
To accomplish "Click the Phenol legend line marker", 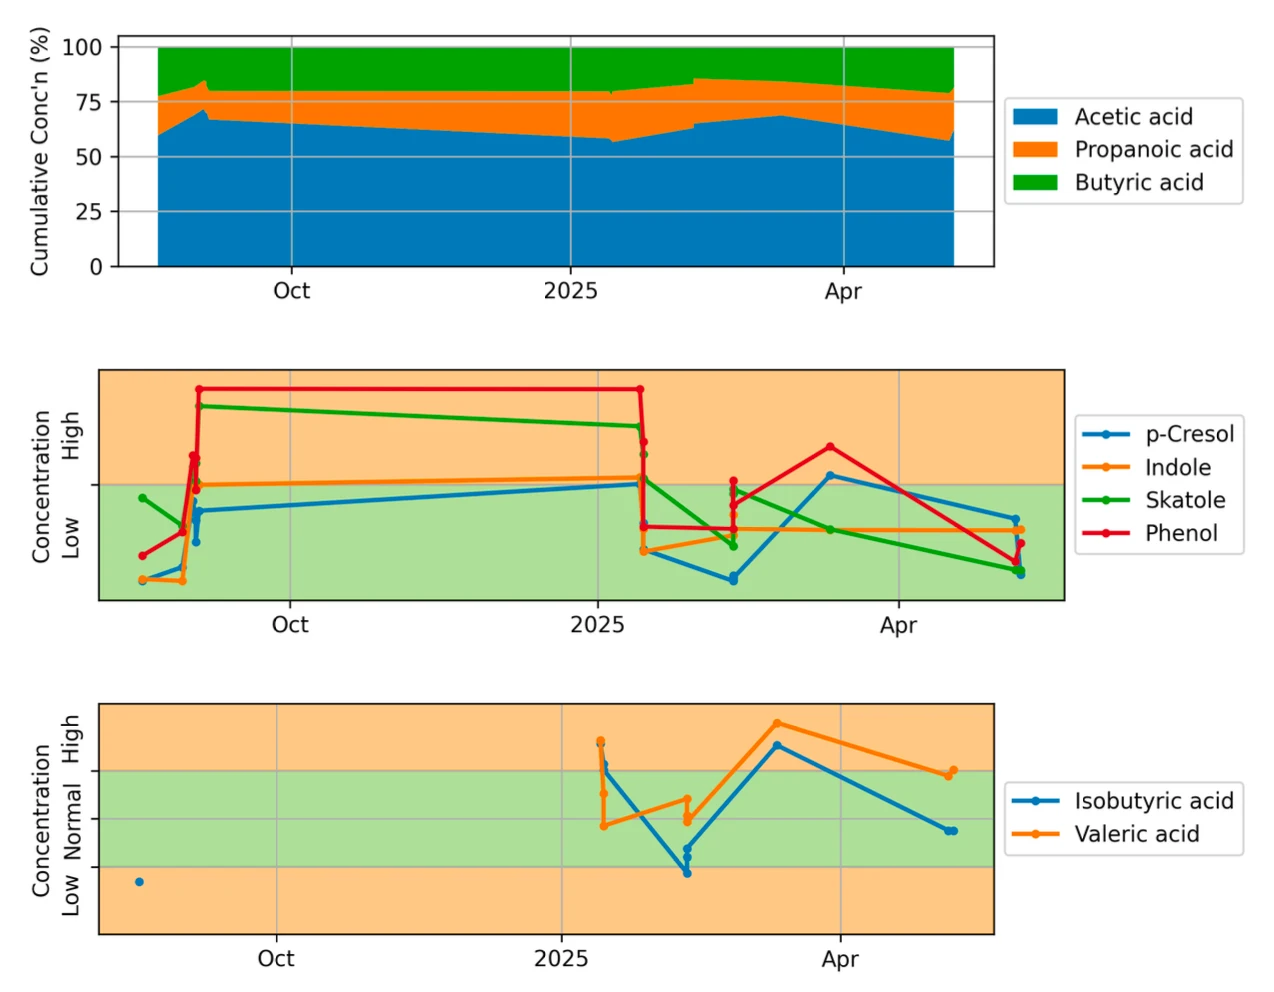I will [x=1106, y=533].
